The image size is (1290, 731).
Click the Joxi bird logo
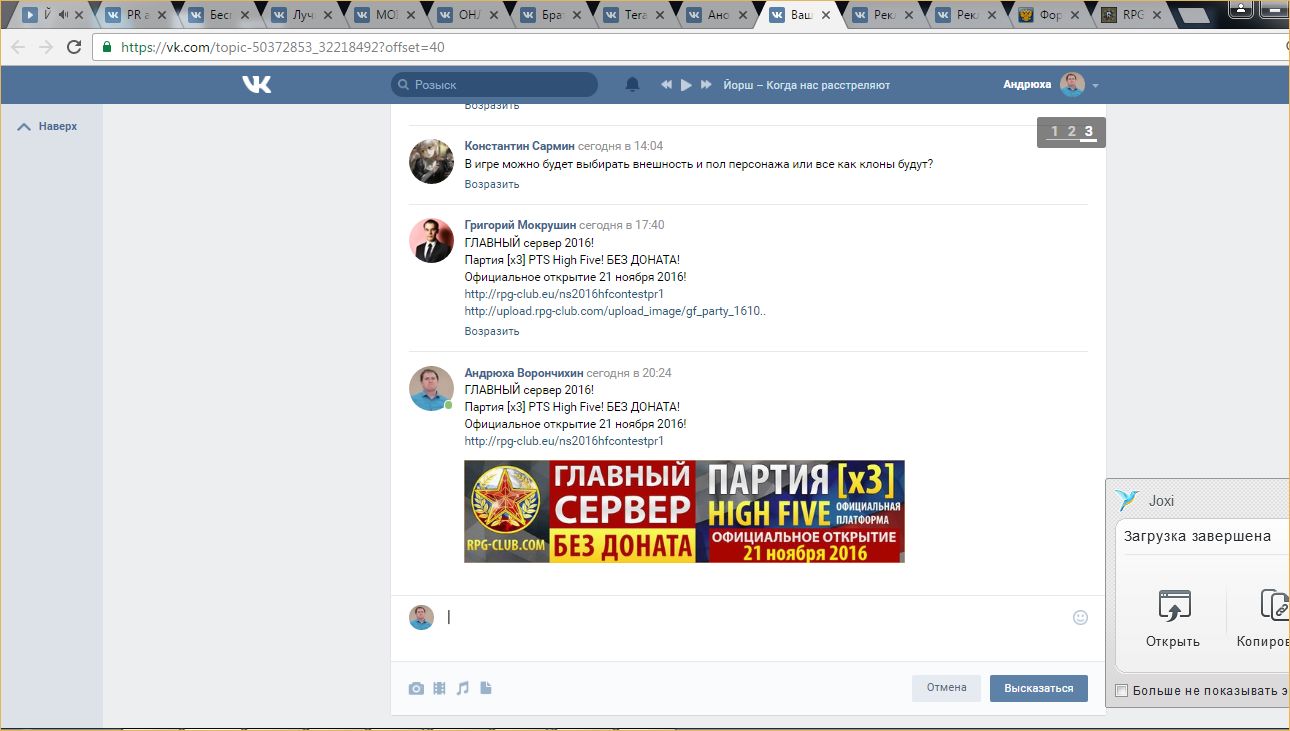(1127, 501)
